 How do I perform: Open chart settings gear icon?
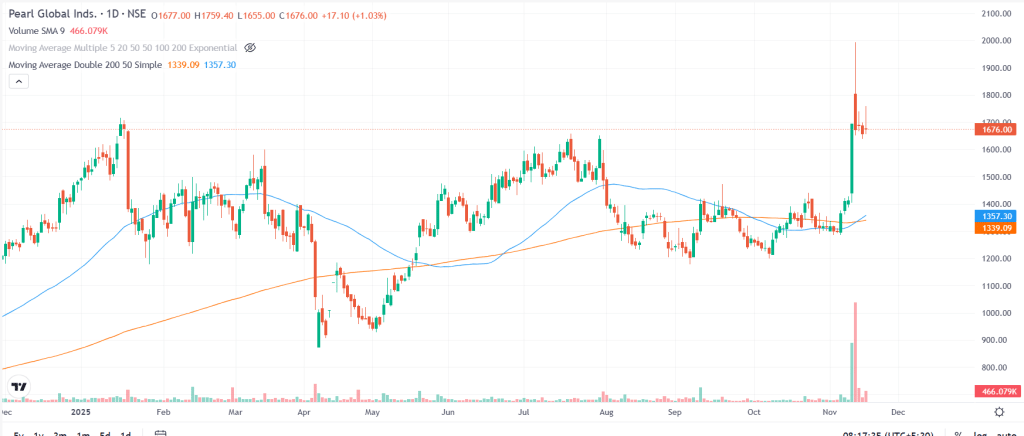click(999, 411)
